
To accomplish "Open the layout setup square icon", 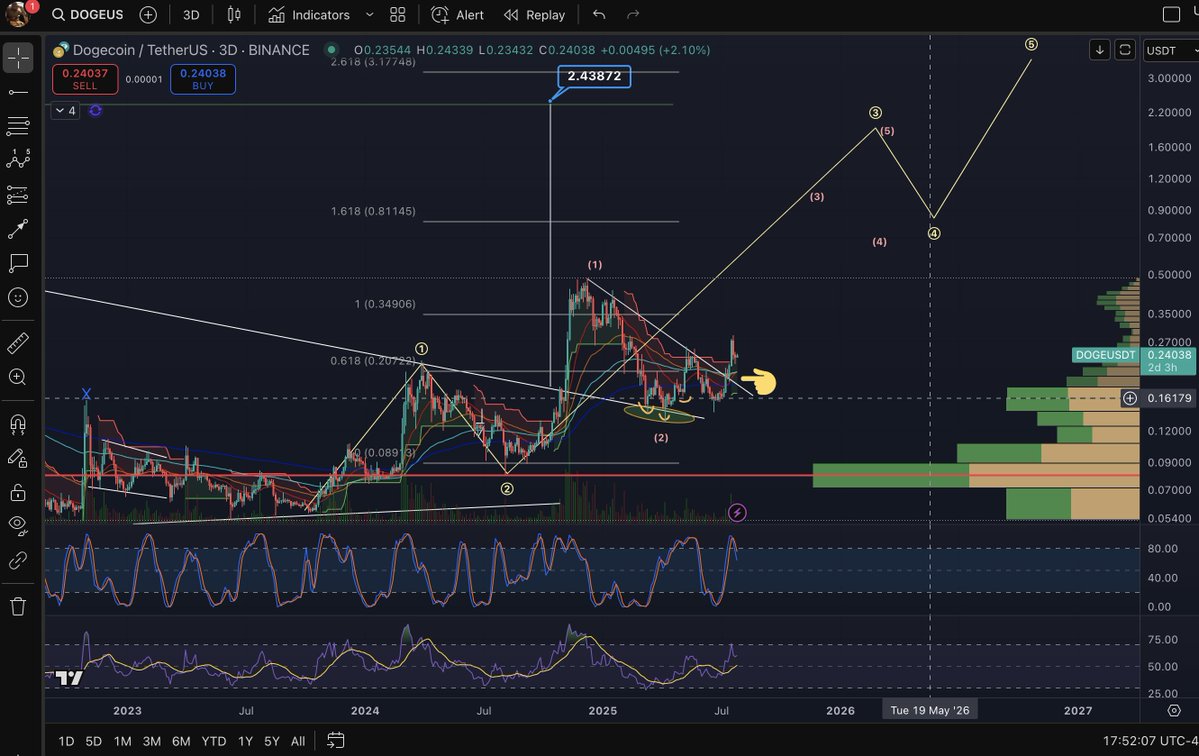I will point(1171,15).
